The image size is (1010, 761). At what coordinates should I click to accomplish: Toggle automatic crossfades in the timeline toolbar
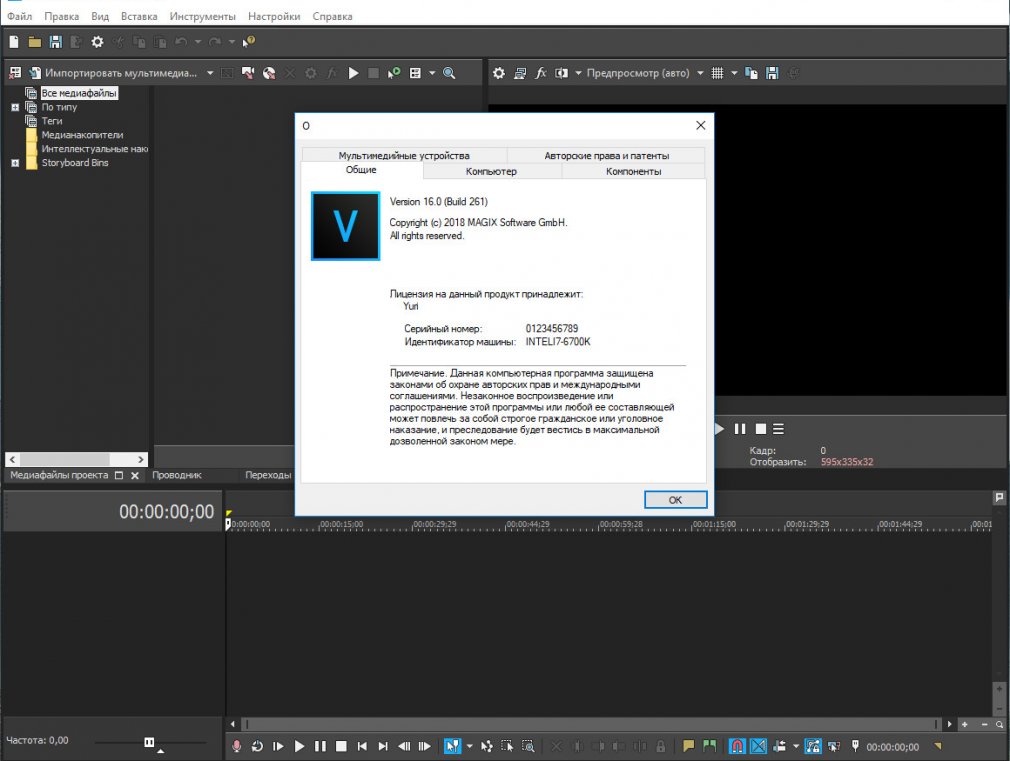click(759, 746)
